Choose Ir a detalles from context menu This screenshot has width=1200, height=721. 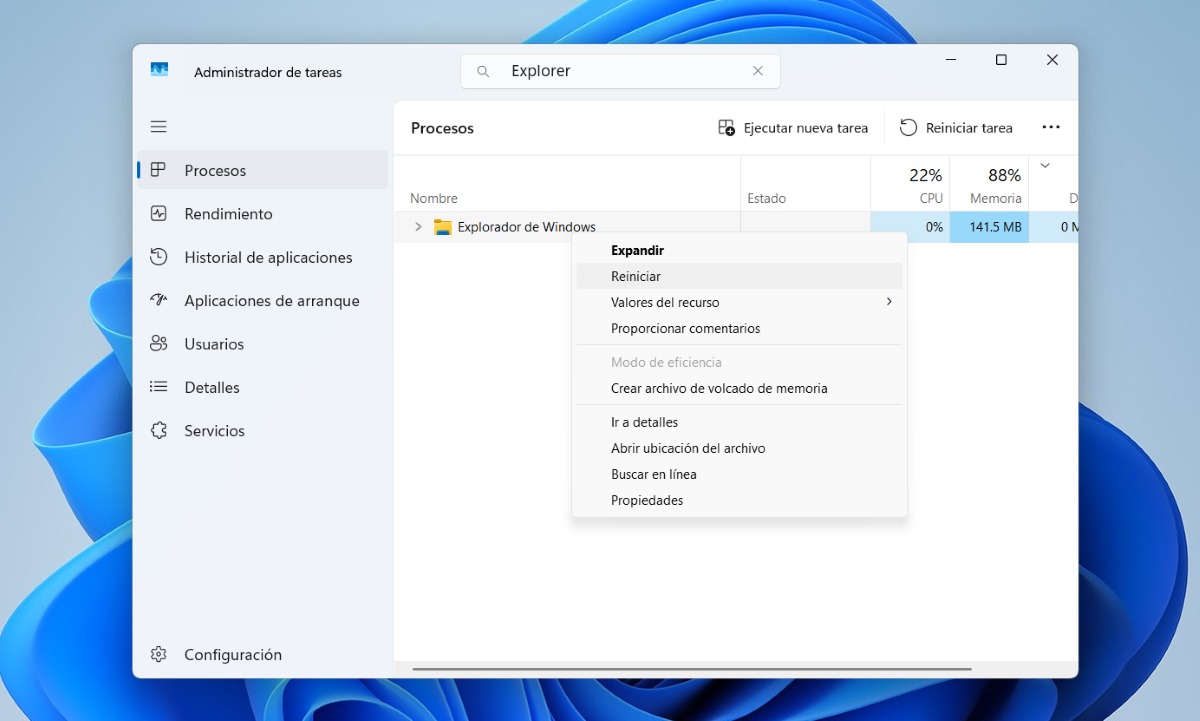pos(644,422)
